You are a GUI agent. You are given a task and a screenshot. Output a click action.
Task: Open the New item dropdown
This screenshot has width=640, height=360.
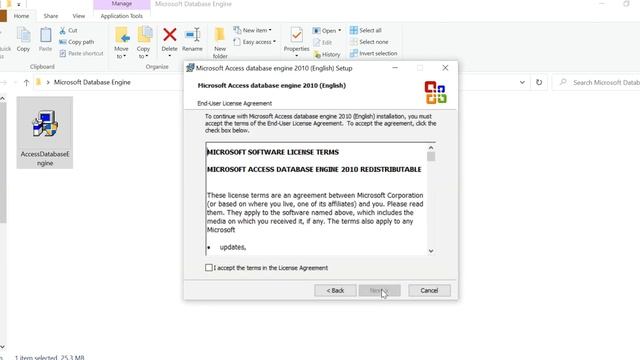252,30
